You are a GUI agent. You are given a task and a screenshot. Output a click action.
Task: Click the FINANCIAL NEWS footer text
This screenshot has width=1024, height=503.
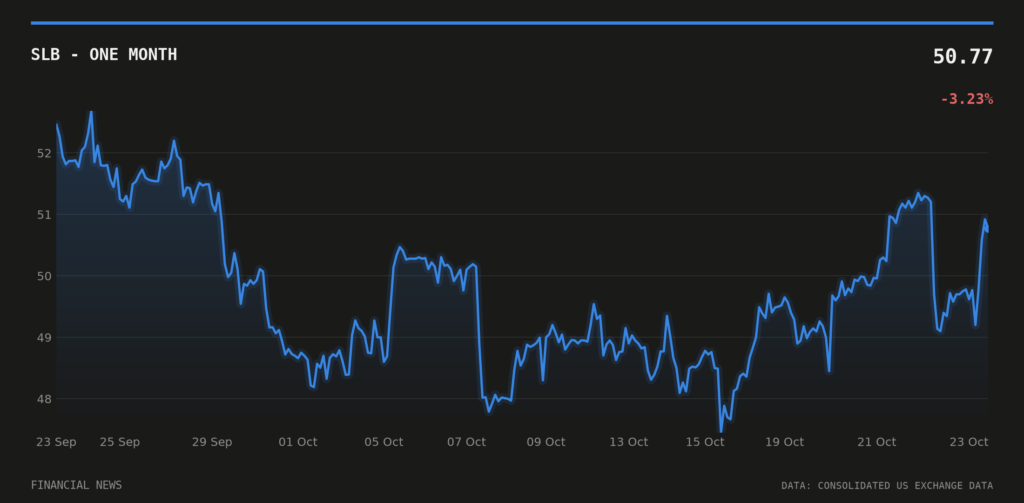76,485
